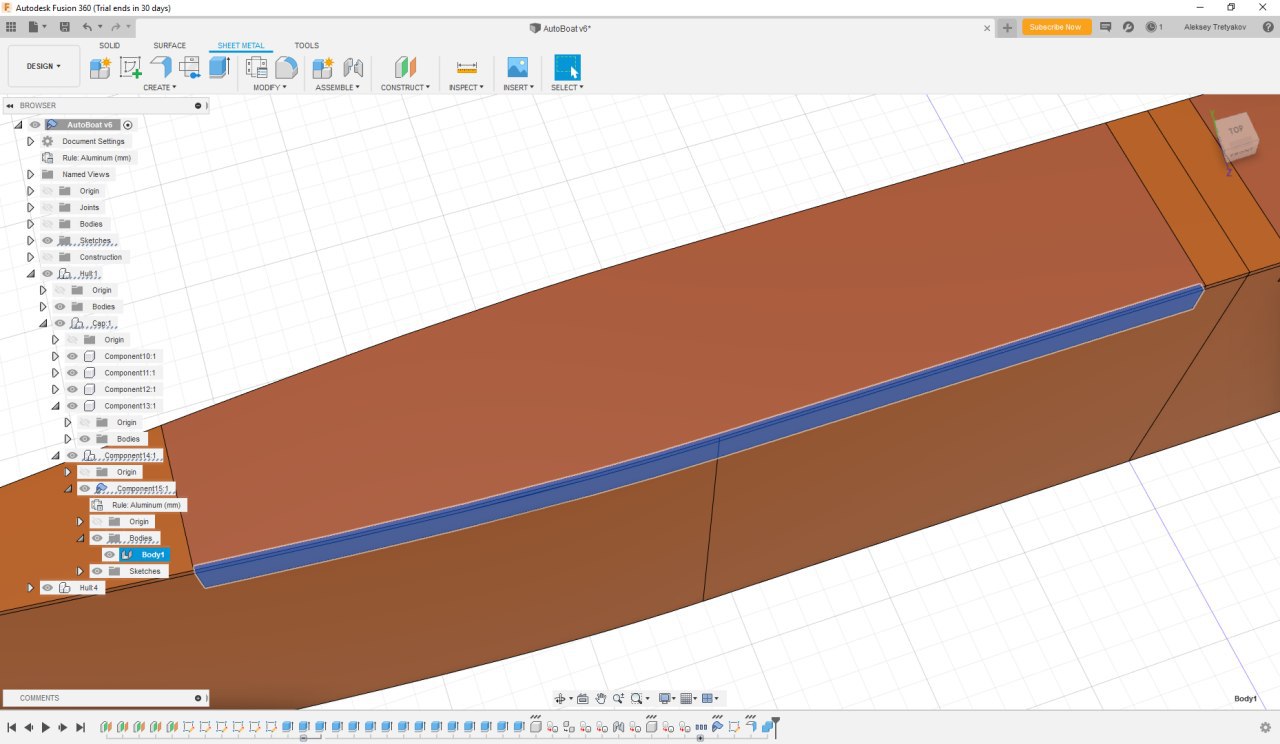Click the Joint tool icon
This screenshot has height=744, width=1280.
pos(352,68)
